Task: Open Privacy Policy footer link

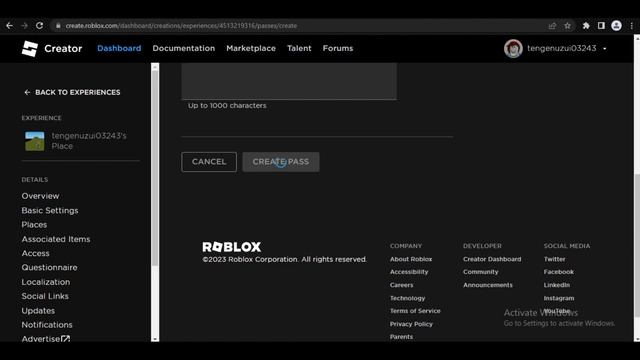Action: click(x=411, y=324)
